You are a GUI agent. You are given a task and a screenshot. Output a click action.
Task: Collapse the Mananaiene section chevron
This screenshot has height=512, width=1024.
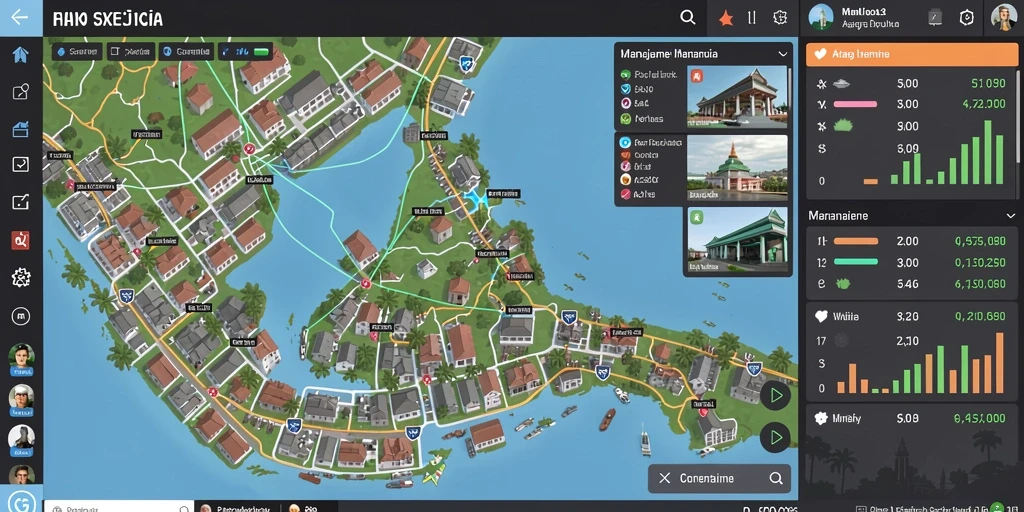[x=1010, y=215]
